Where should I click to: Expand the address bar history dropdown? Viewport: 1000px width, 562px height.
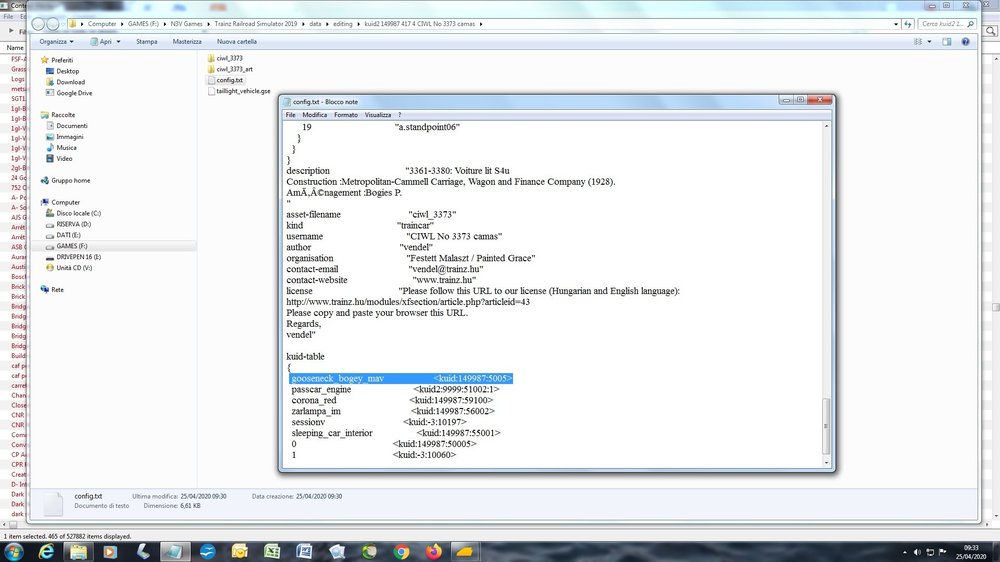[x=896, y=24]
